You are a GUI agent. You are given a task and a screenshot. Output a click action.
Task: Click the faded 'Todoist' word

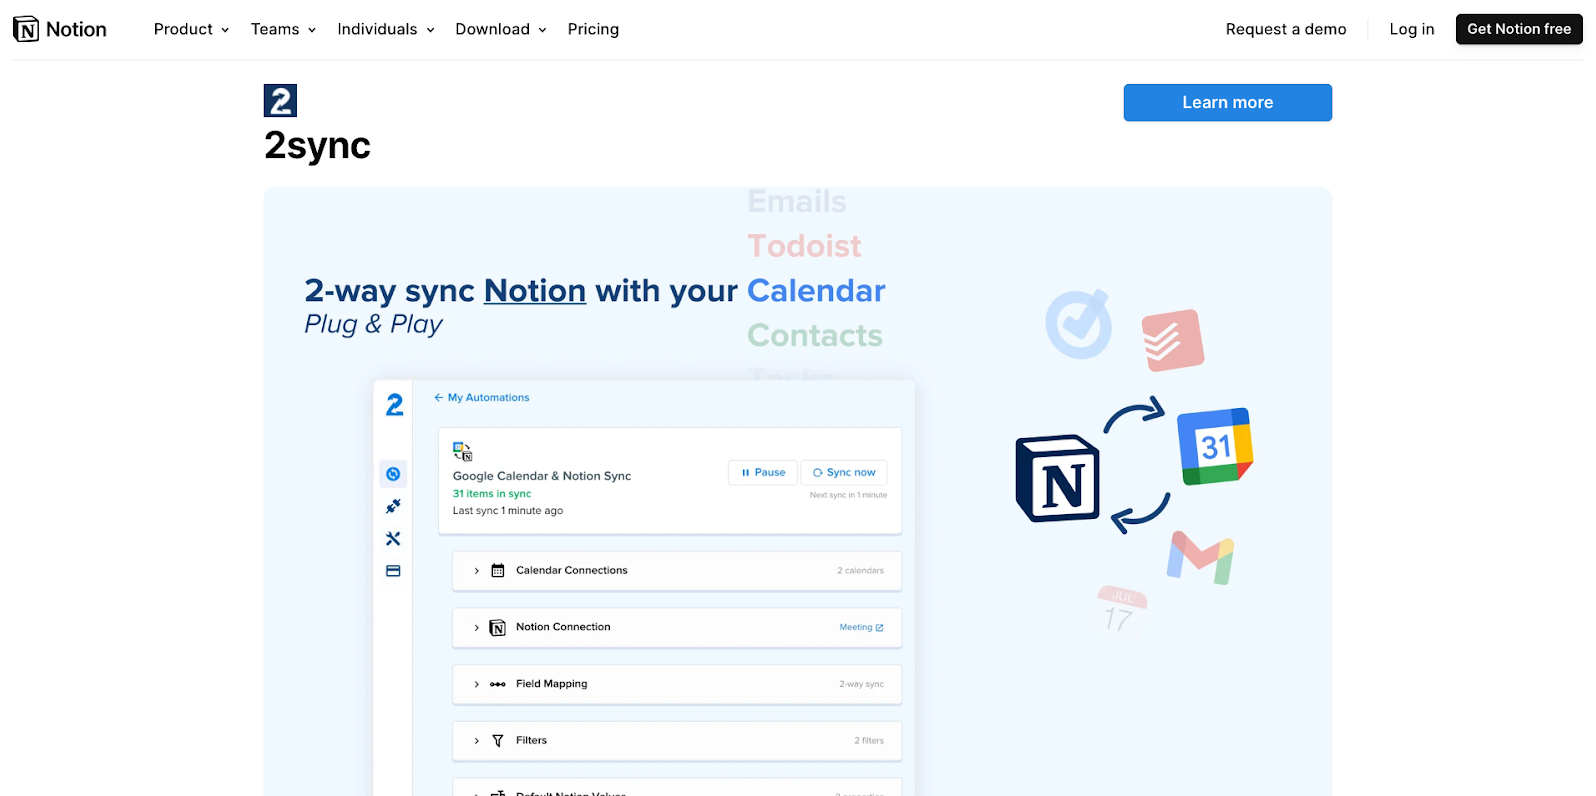804,246
